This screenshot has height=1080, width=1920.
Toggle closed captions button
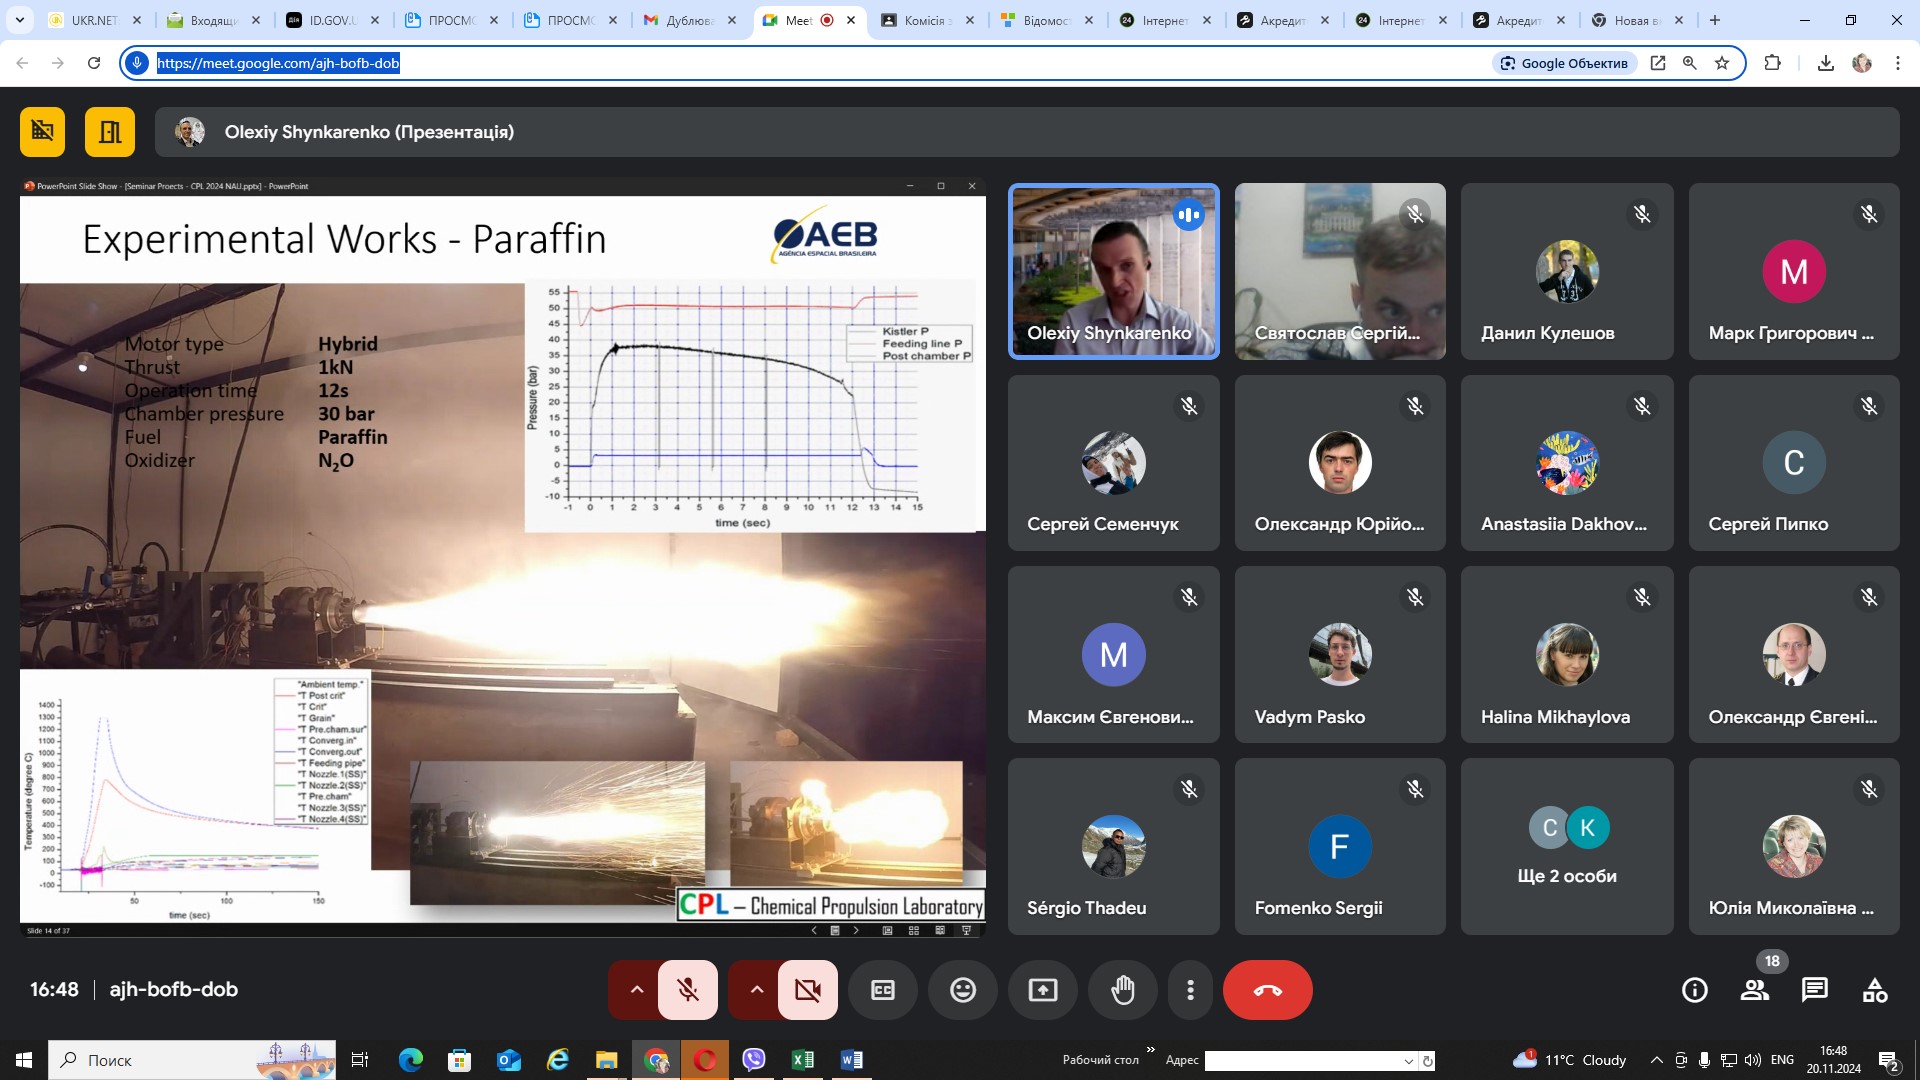coord(882,990)
